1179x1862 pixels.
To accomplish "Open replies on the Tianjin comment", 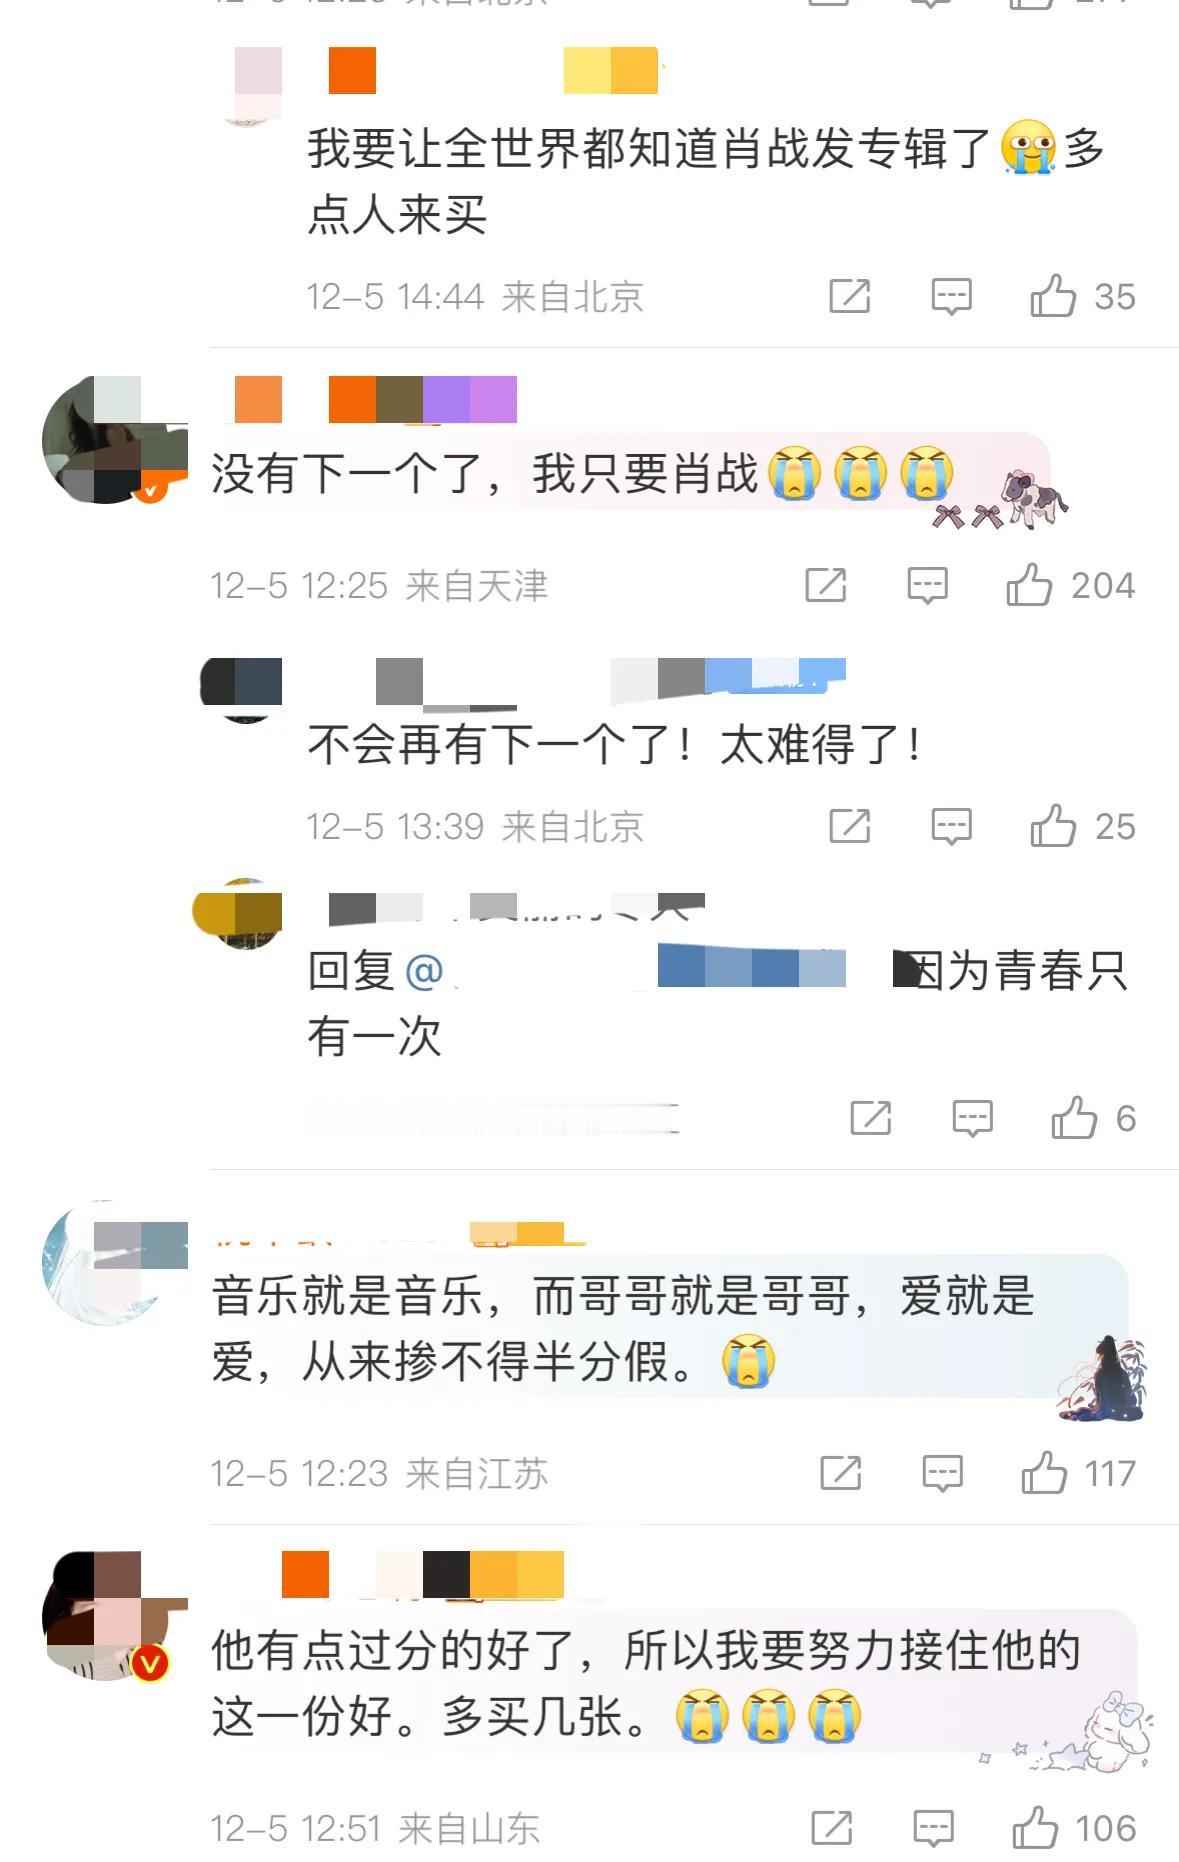I will coord(927,586).
